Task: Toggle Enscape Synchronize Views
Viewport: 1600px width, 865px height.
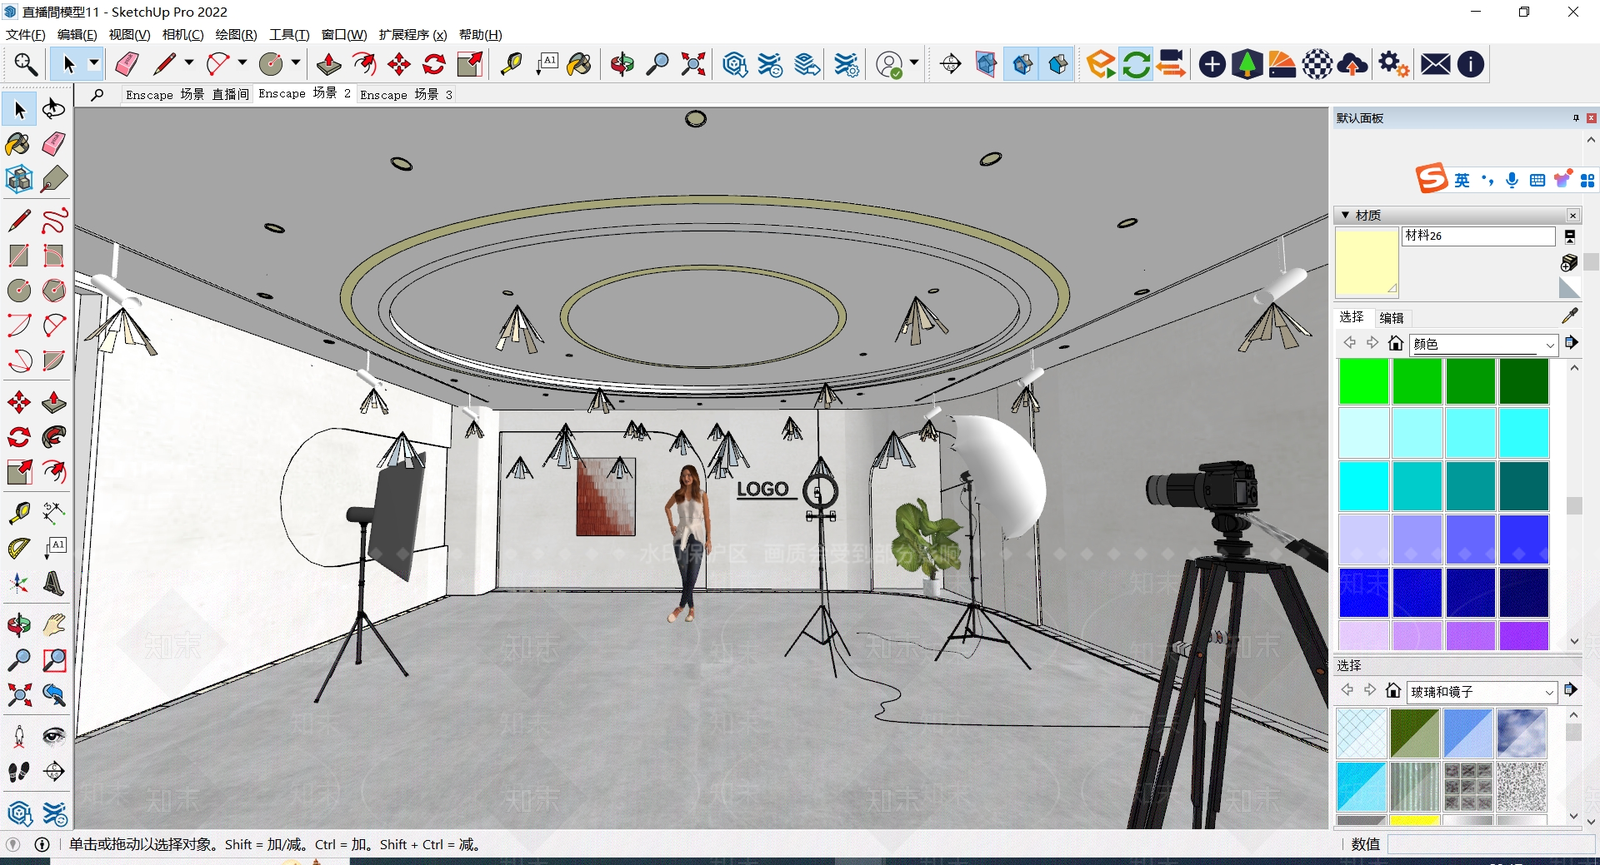Action: tap(1171, 64)
